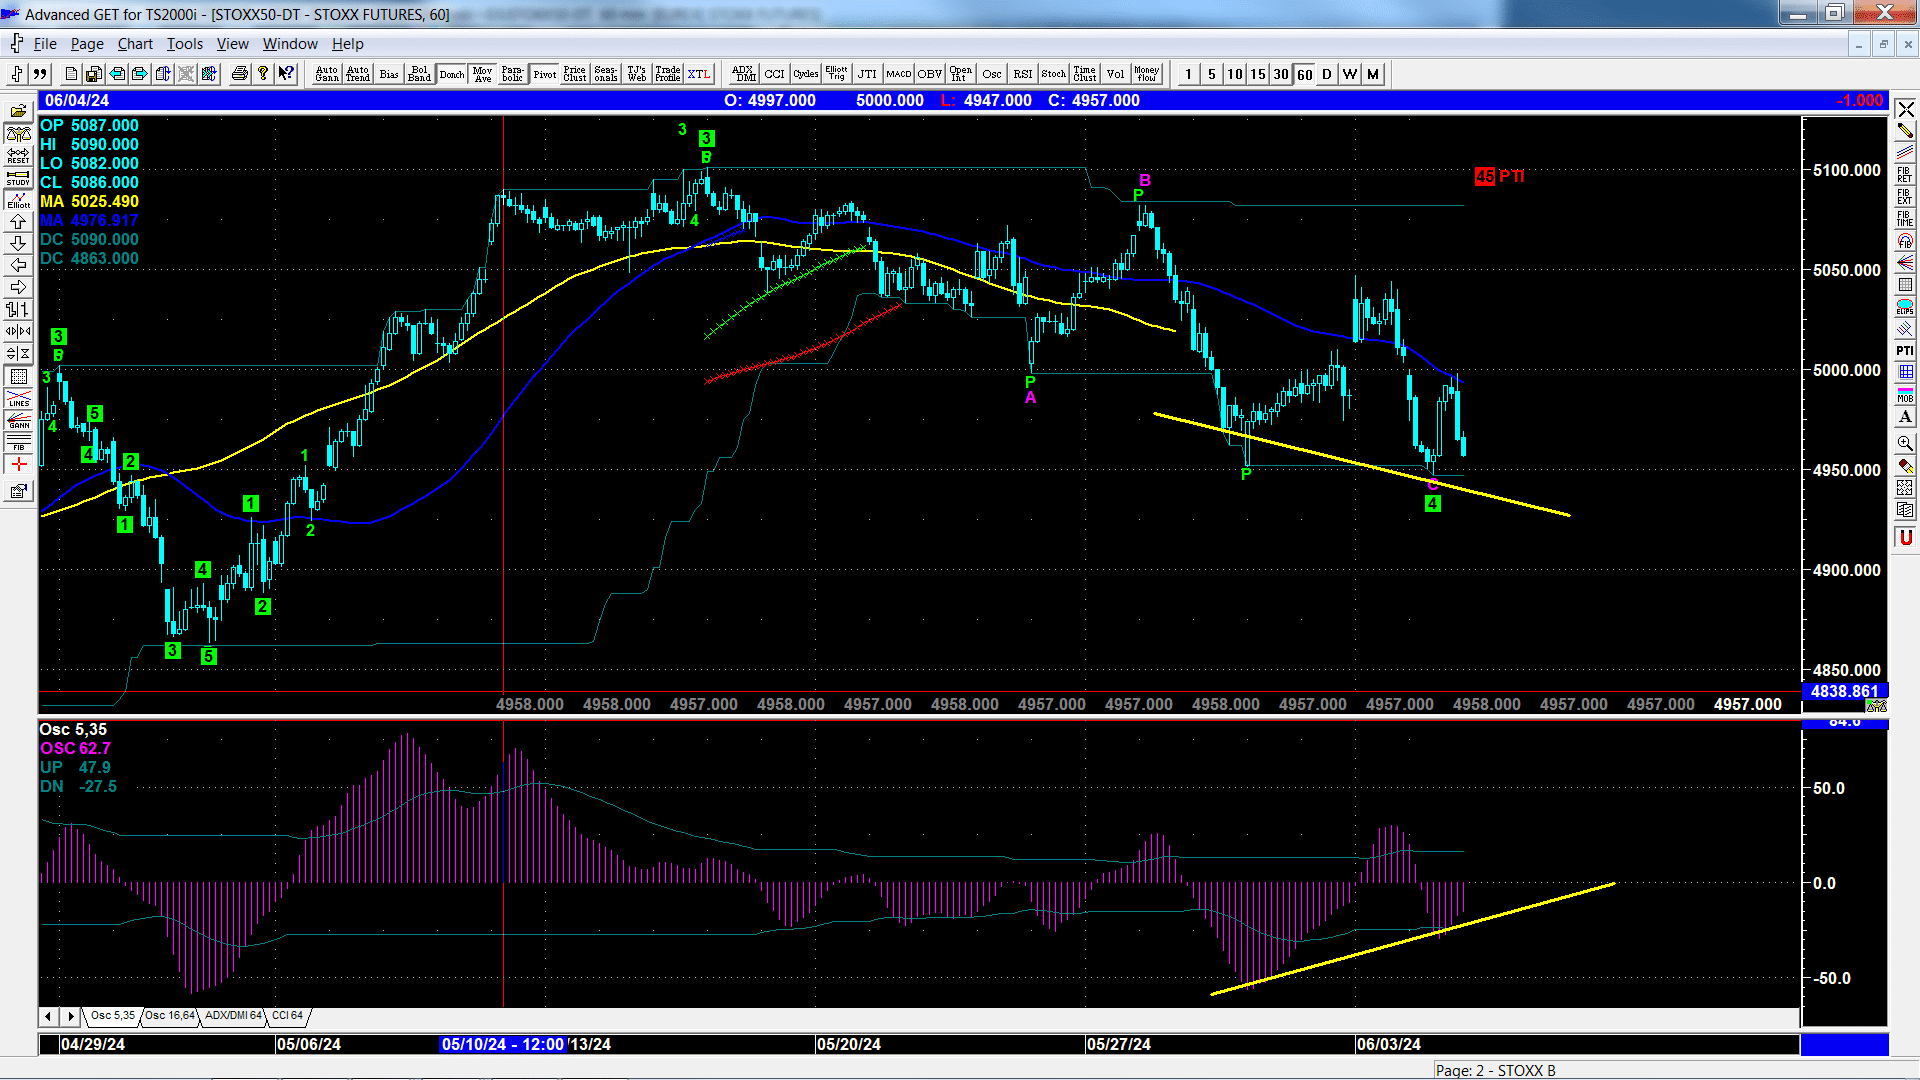The image size is (1920, 1080).
Task: Toggle the XTL indicator
Action: pyautogui.click(x=699, y=74)
